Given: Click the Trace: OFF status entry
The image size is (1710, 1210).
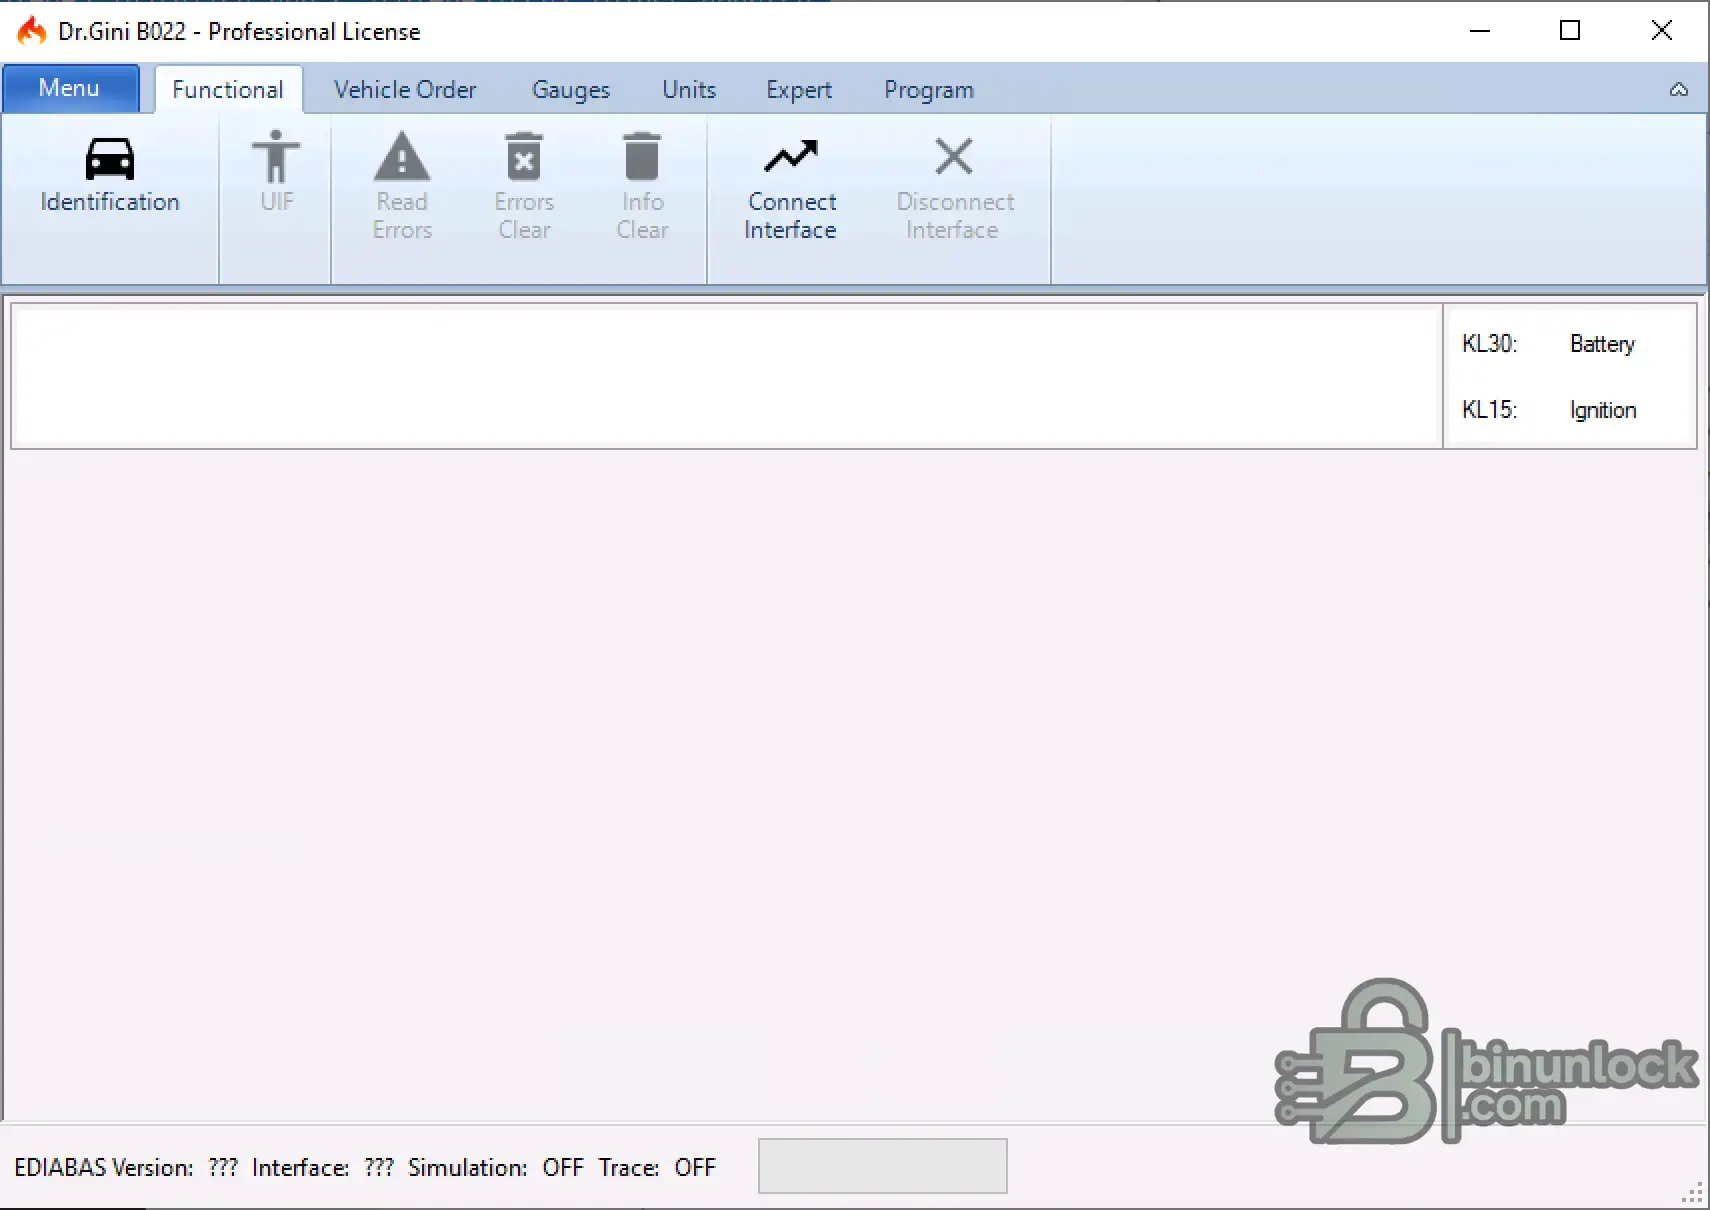Looking at the screenshot, I should [657, 1168].
